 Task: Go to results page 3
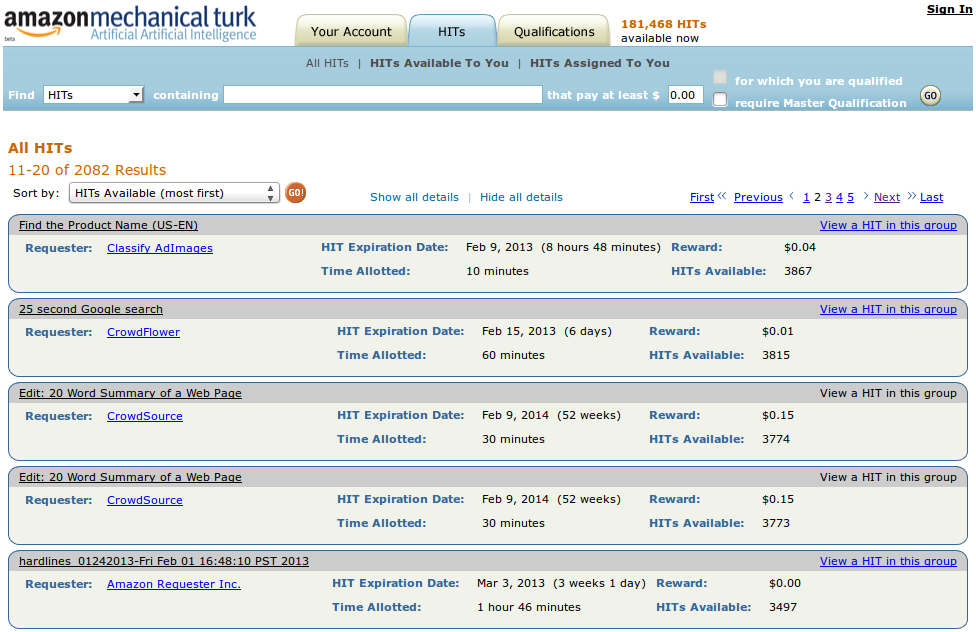828,197
